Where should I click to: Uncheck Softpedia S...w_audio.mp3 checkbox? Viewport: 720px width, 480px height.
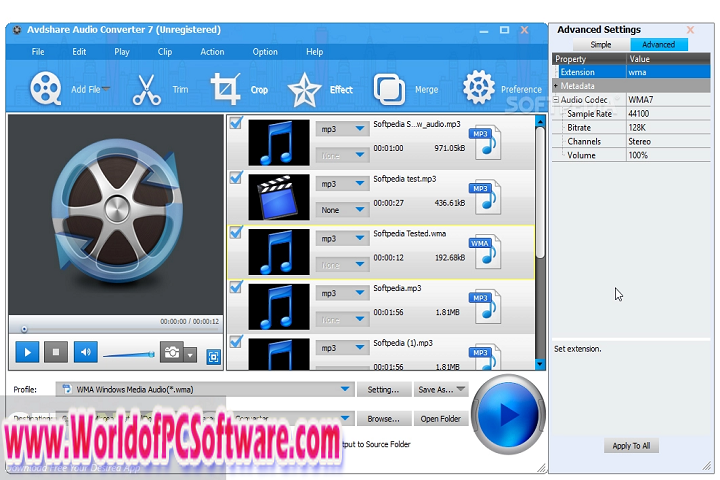click(236, 123)
